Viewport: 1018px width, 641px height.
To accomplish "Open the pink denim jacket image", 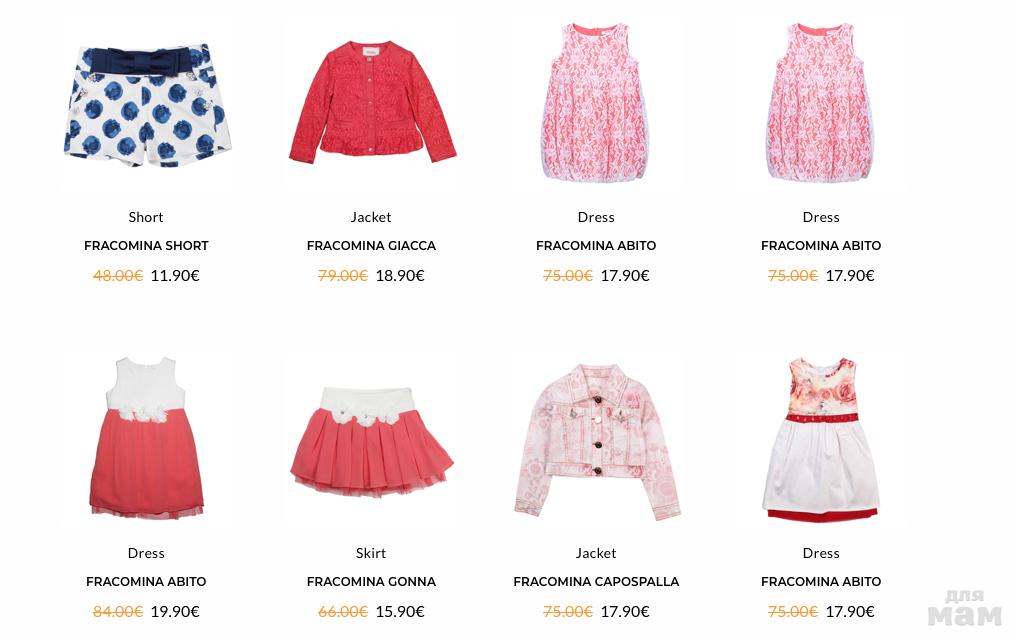I will point(597,442).
